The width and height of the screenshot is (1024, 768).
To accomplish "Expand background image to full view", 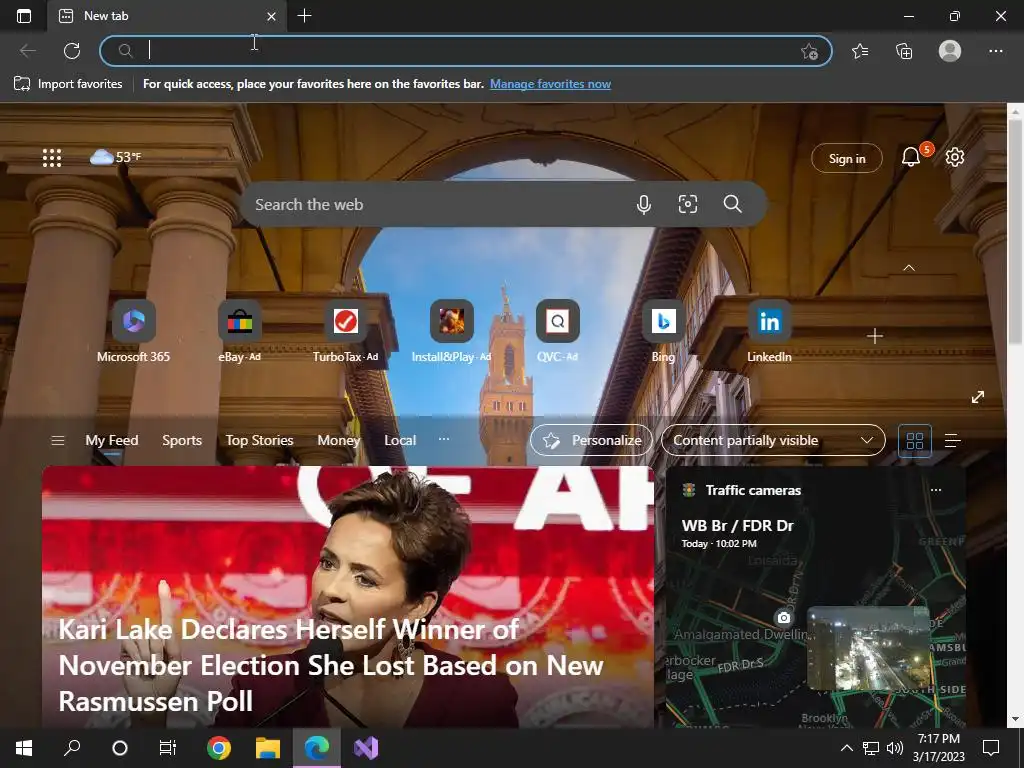I will [x=978, y=397].
